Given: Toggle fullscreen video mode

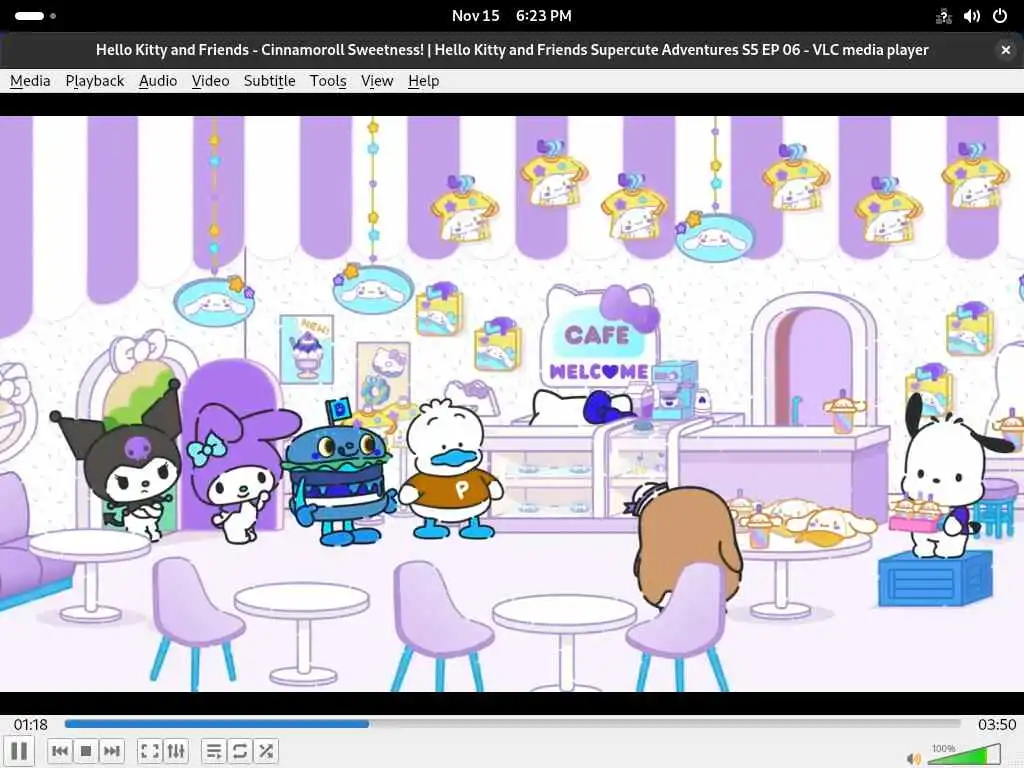Looking at the screenshot, I should coord(150,751).
